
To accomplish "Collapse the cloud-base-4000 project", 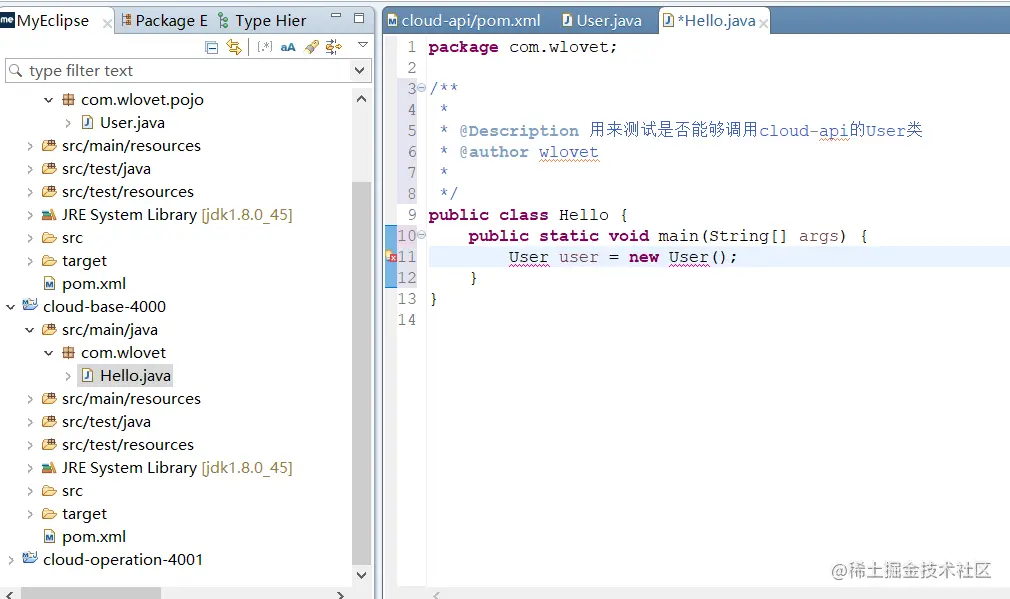I will coord(10,307).
